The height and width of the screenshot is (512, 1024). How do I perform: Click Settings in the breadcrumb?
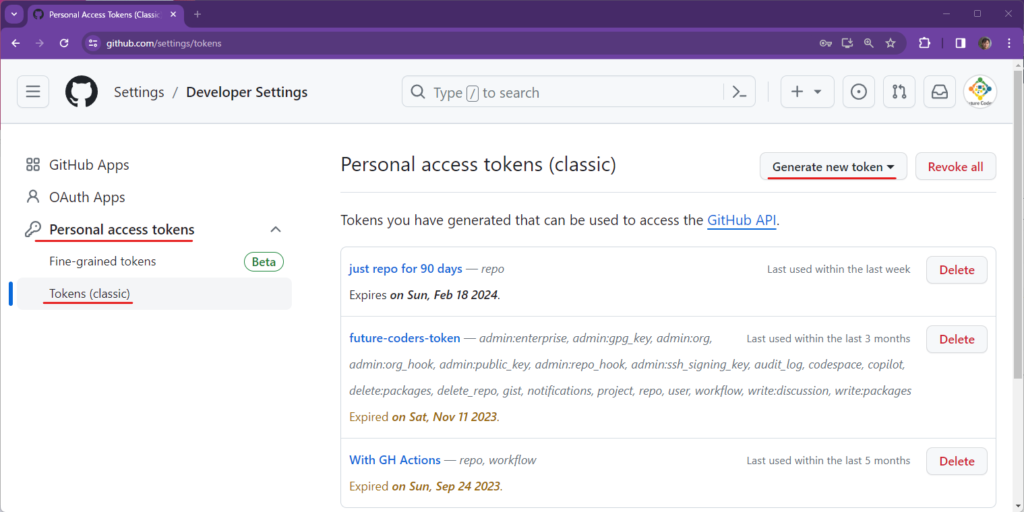(x=138, y=92)
